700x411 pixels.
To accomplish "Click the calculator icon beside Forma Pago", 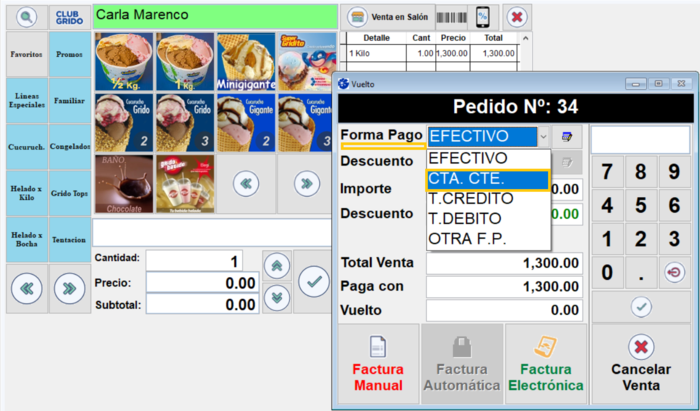I will [568, 136].
